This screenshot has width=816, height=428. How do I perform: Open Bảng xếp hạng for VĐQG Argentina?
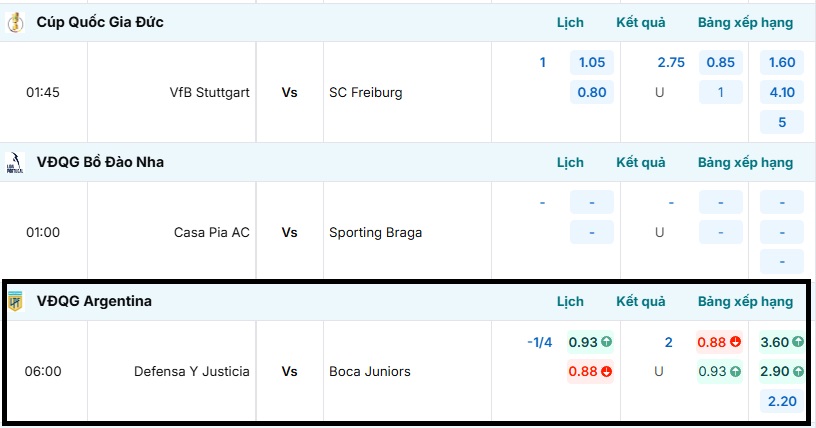coord(745,301)
